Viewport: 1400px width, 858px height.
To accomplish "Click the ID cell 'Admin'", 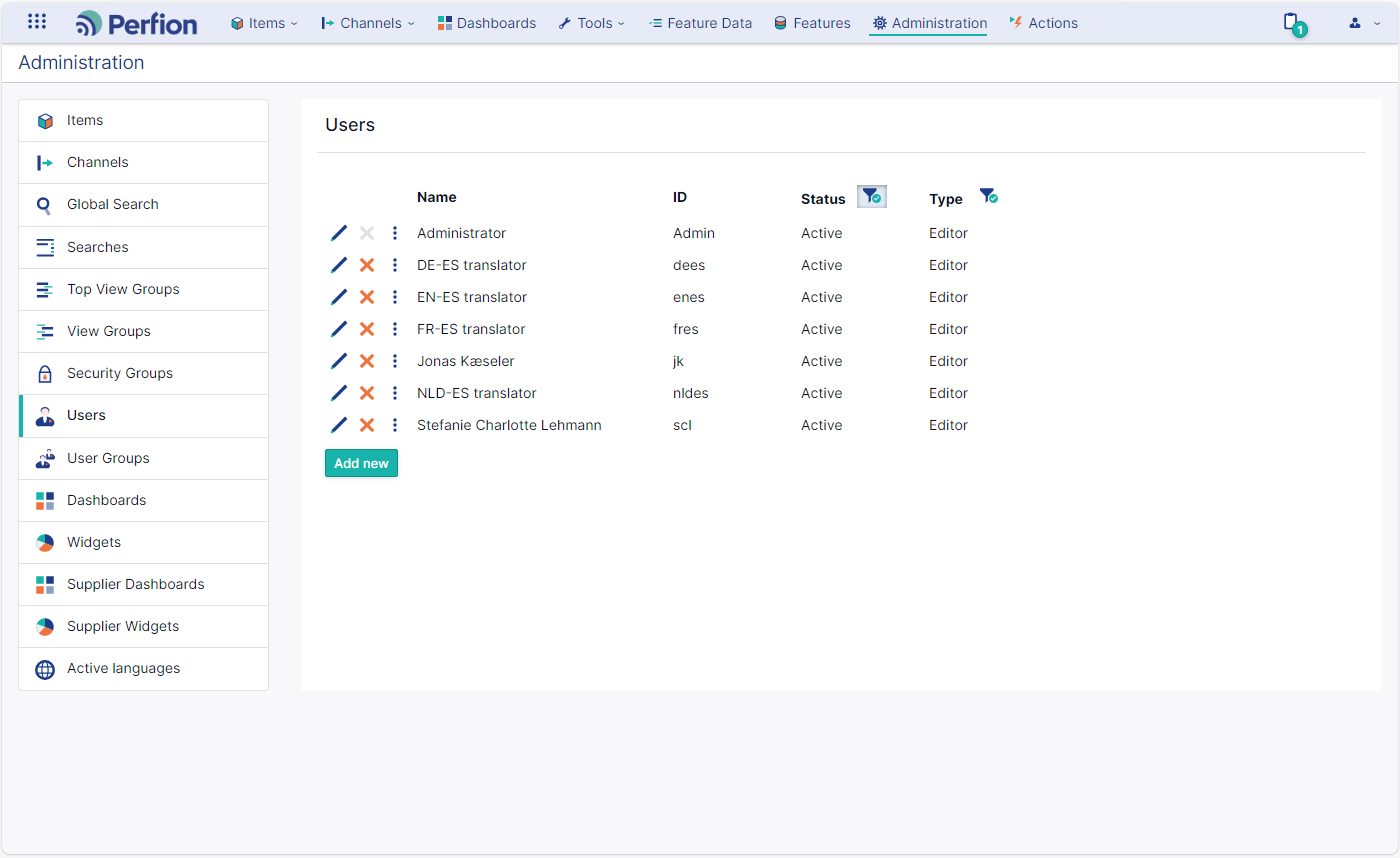I will pyautogui.click(x=694, y=233).
